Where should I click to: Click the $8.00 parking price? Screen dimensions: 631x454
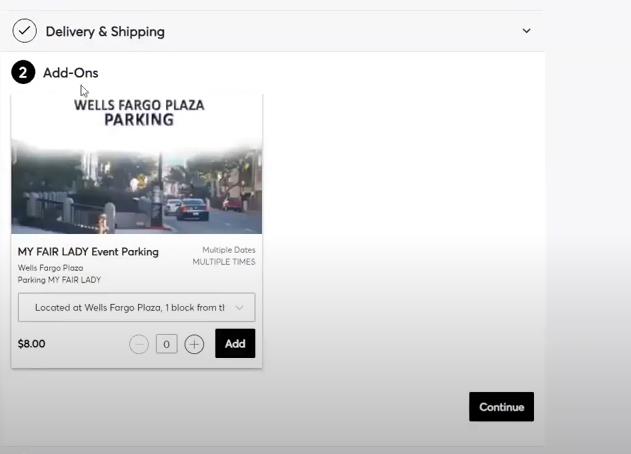pos(32,344)
